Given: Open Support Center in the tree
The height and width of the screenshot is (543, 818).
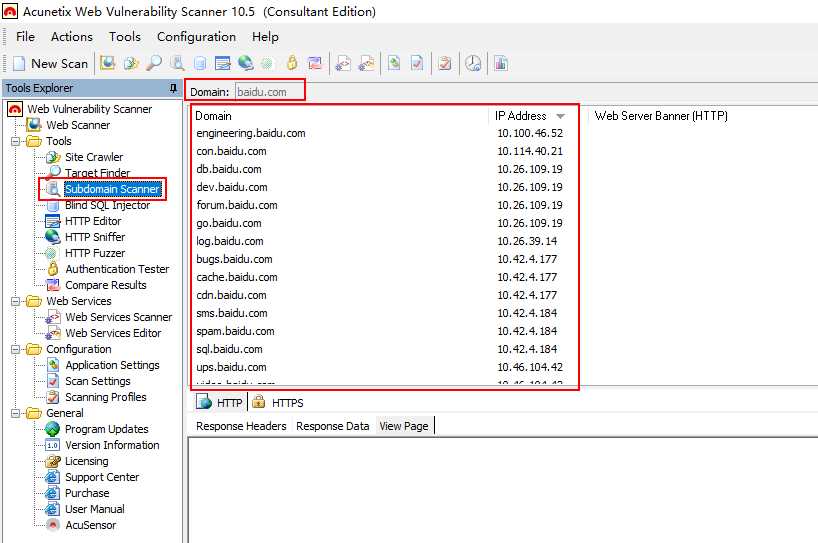Looking at the screenshot, I should click(102, 477).
